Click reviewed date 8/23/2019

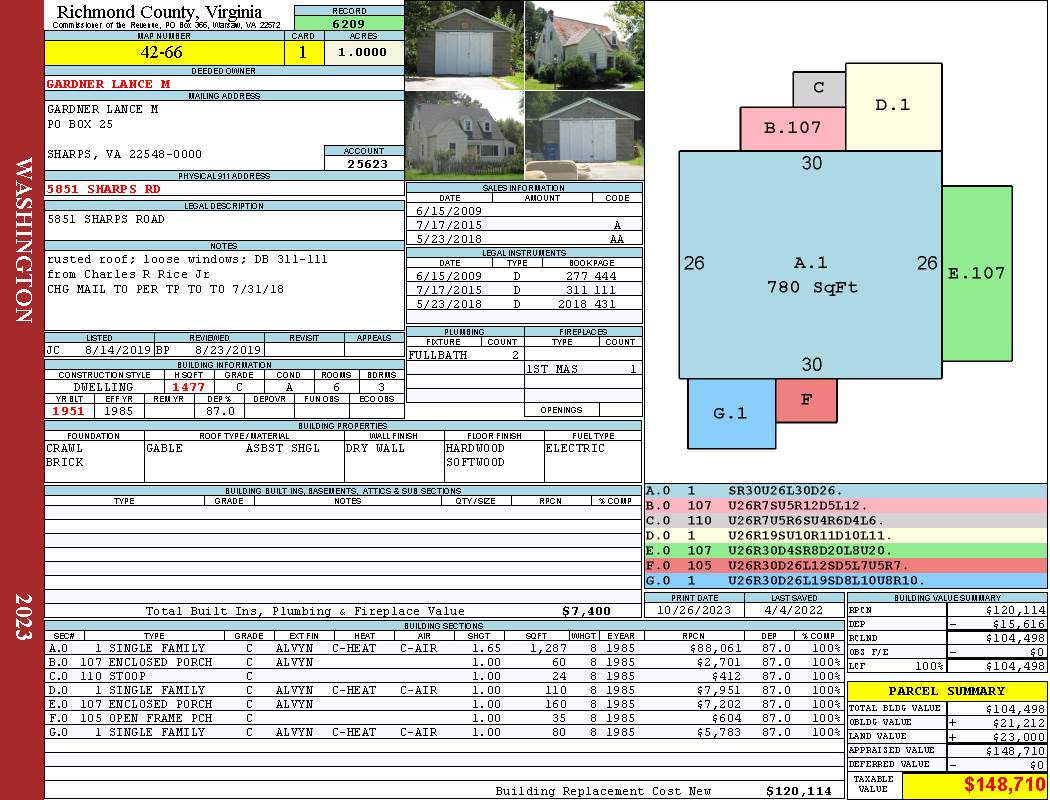228,349
